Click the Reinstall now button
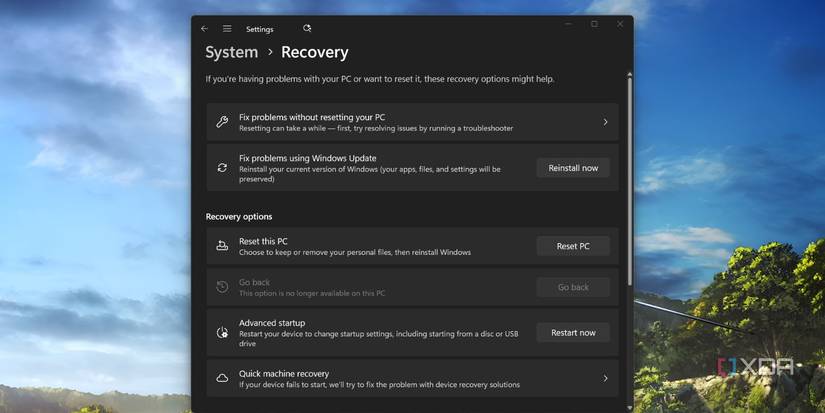 (573, 168)
